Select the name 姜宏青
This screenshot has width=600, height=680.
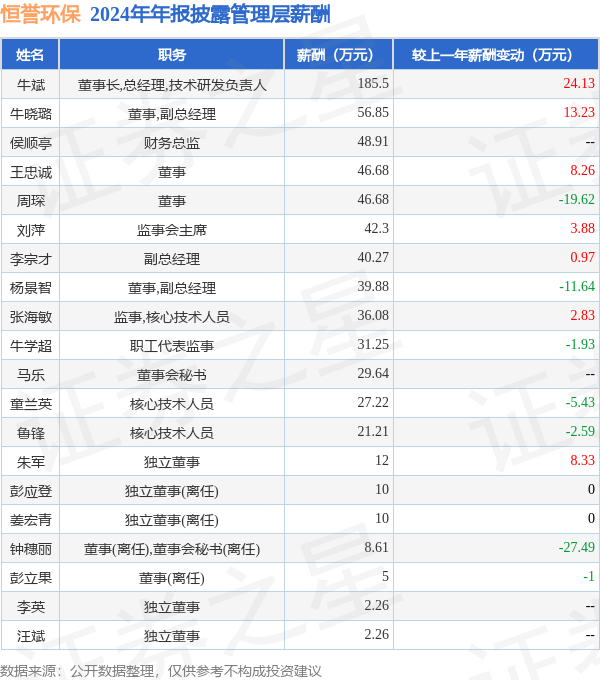point(30,520)
